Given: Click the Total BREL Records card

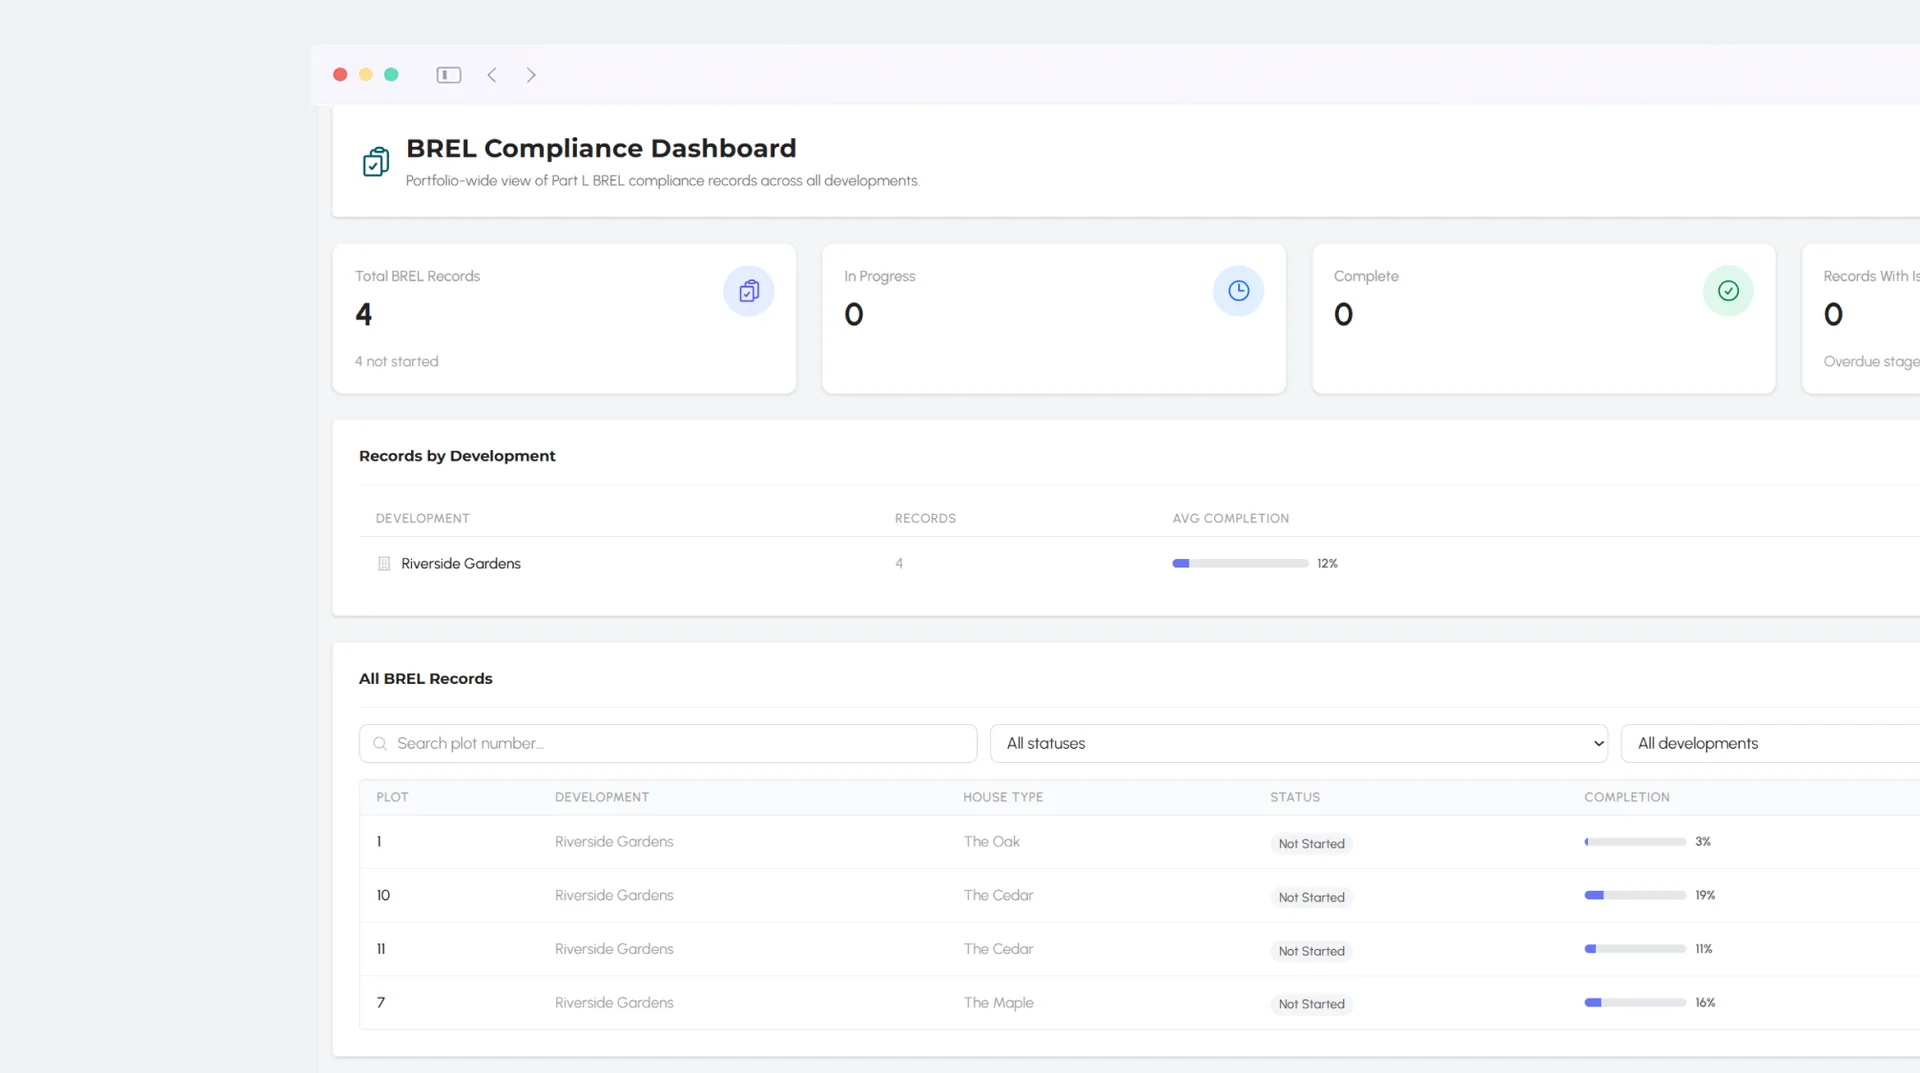Looking at the screenshot, I should click(x=564, y=319).
